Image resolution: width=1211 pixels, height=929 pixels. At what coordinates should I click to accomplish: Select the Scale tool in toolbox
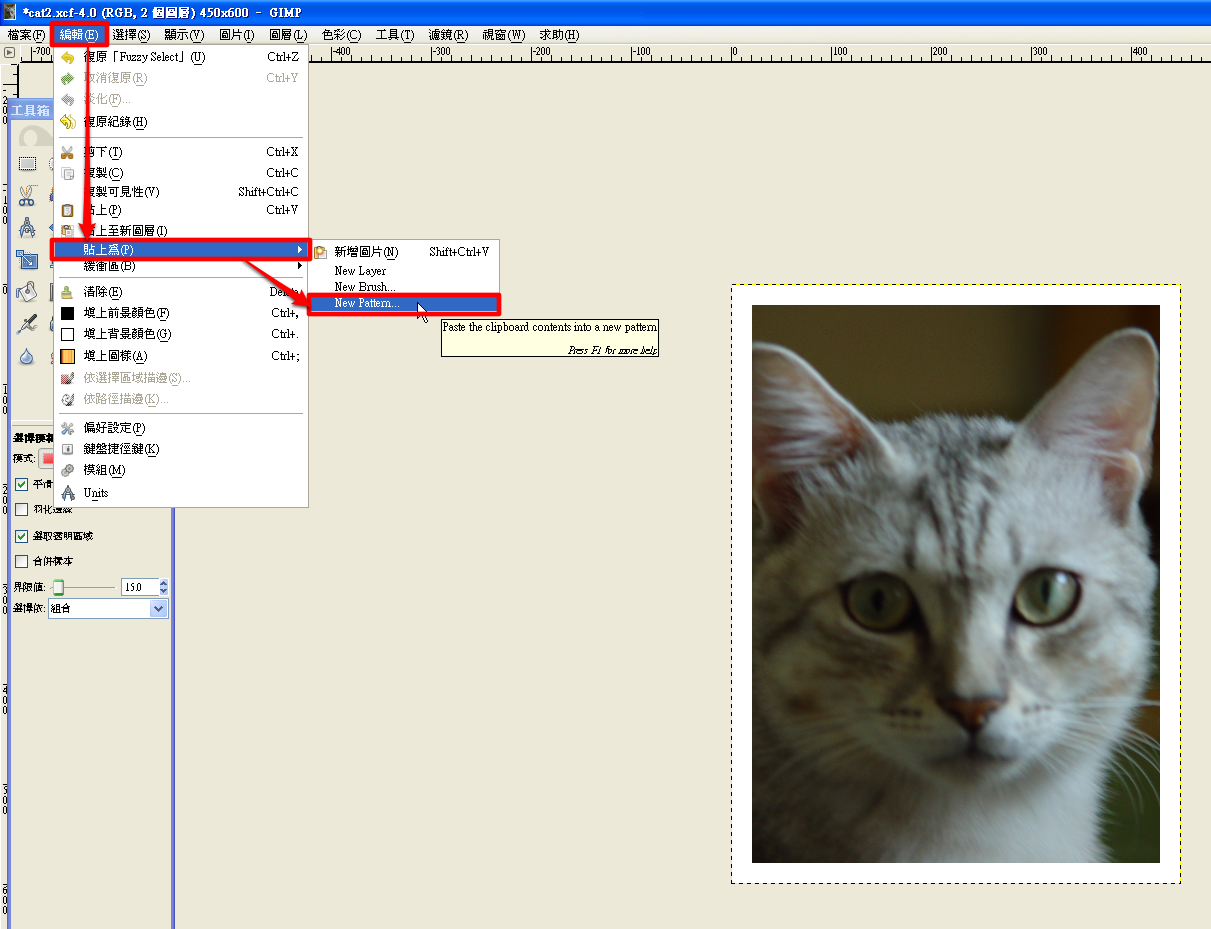(x=28, y=259)
